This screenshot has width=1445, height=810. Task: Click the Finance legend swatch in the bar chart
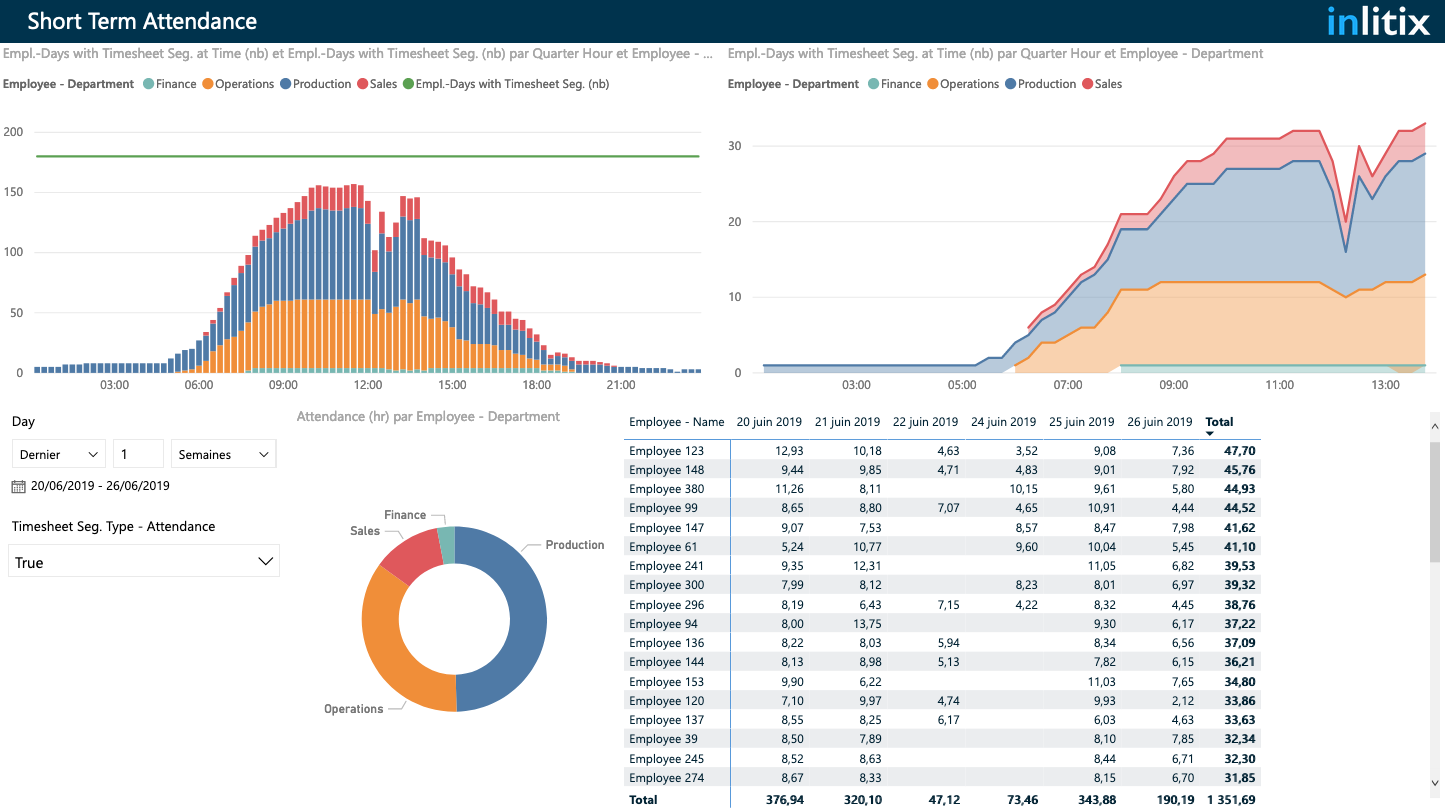click(149, 84)
